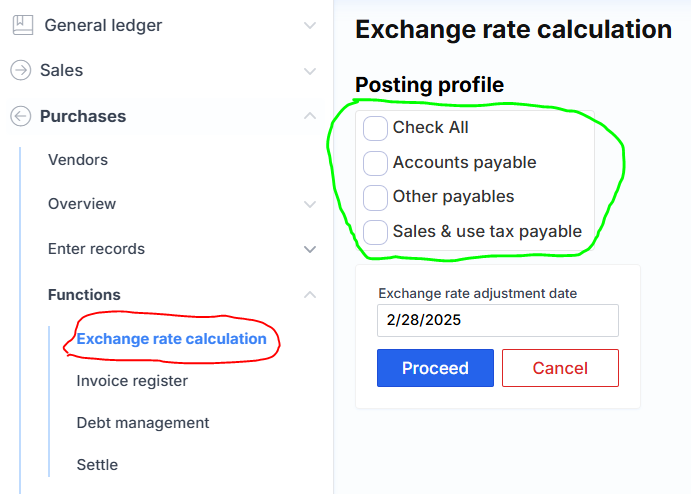Go to Invoice register
The width and height of the screenshot is (691, 494).
click(x=132, y=381)
